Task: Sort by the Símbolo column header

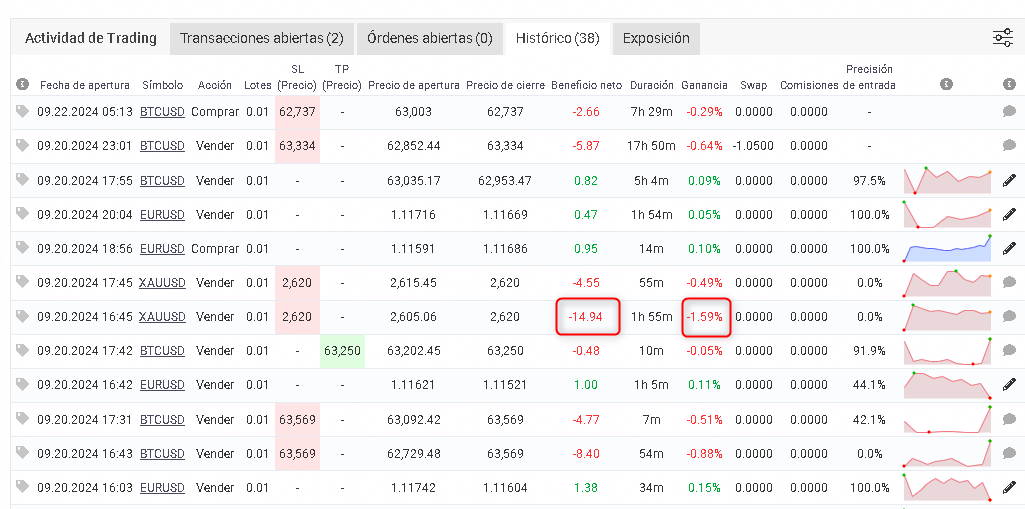Action: (x=162, y=86)
